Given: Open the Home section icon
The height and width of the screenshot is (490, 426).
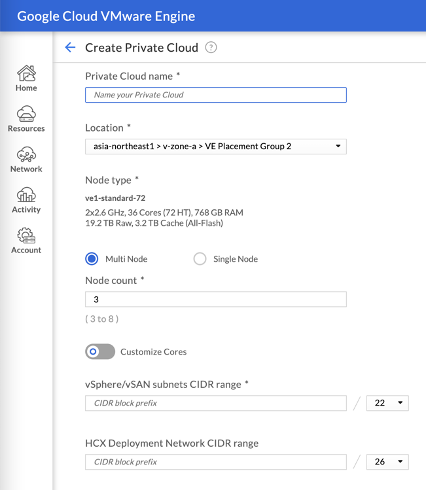Looking at the screenshot, I should (26, 73).
